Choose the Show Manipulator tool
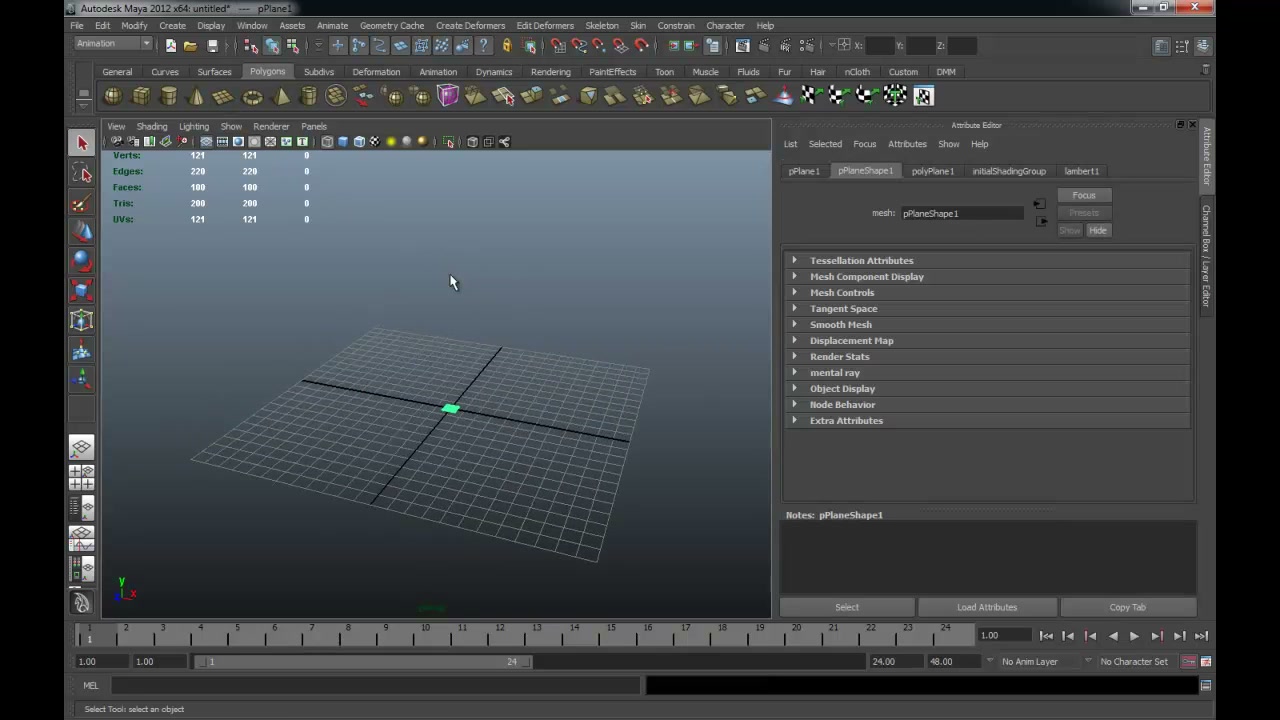 82,379
